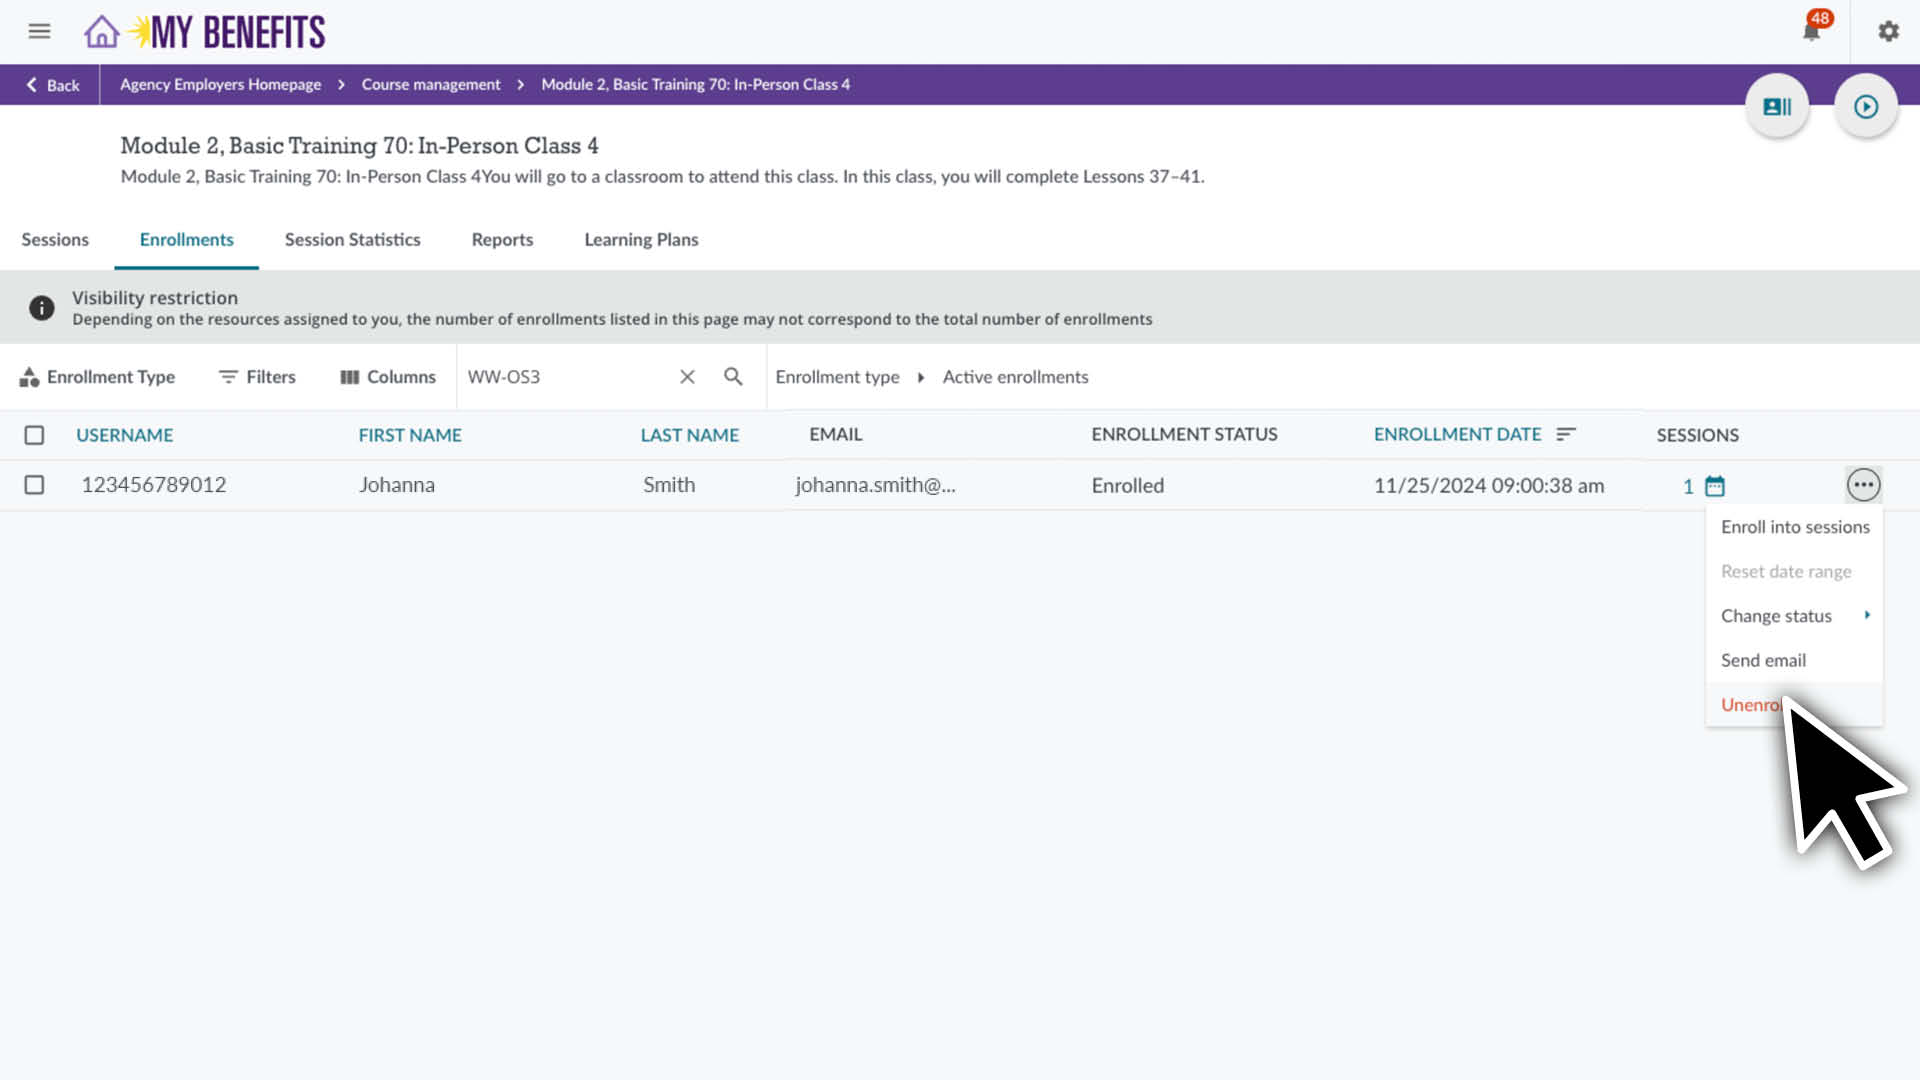Click the Back button

[x=50, y=85]
